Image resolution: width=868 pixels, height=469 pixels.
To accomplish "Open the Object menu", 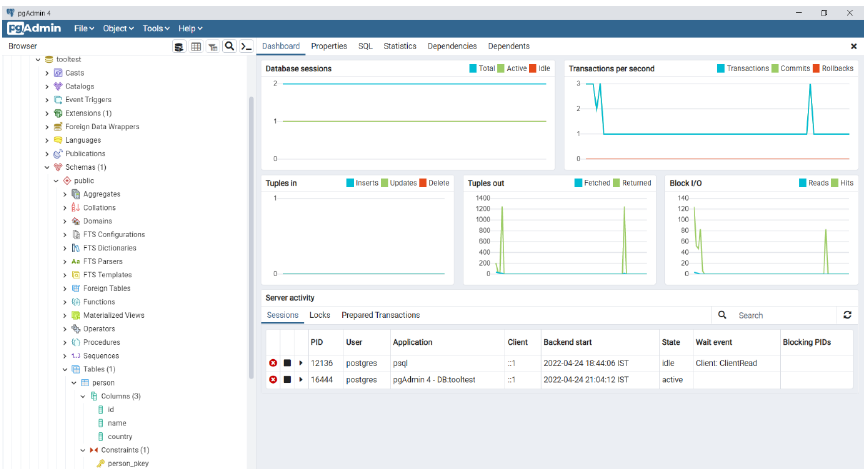I will point(118,28).
